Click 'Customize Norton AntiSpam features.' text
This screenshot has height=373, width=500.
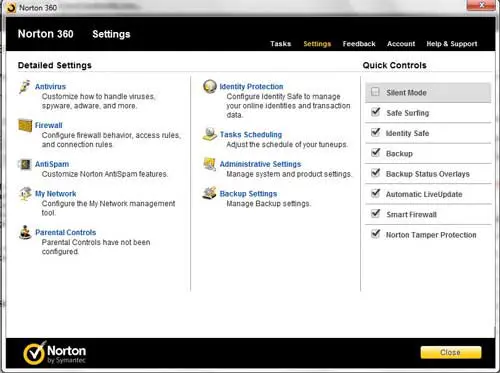pyautogui.click(x=105, y=174)
